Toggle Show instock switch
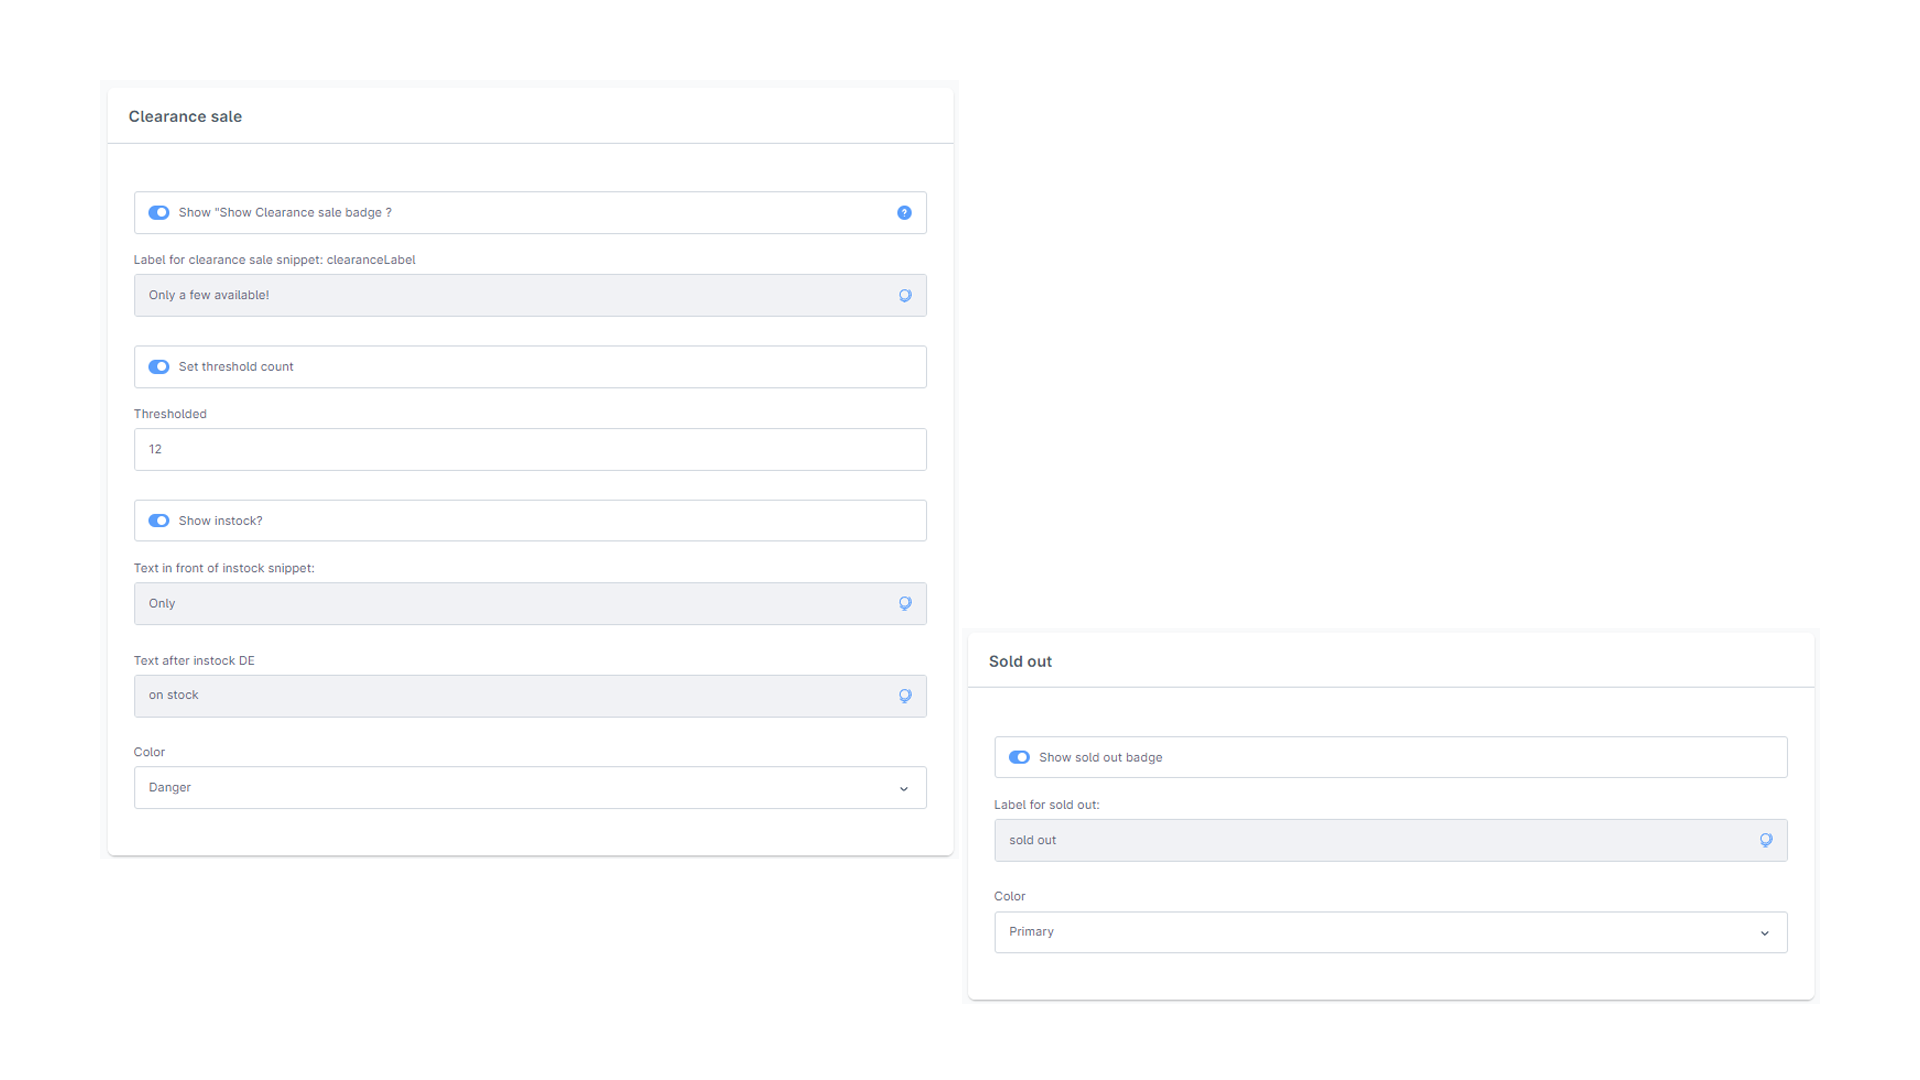1920x1080 pixels. click(x=159, y=521)
